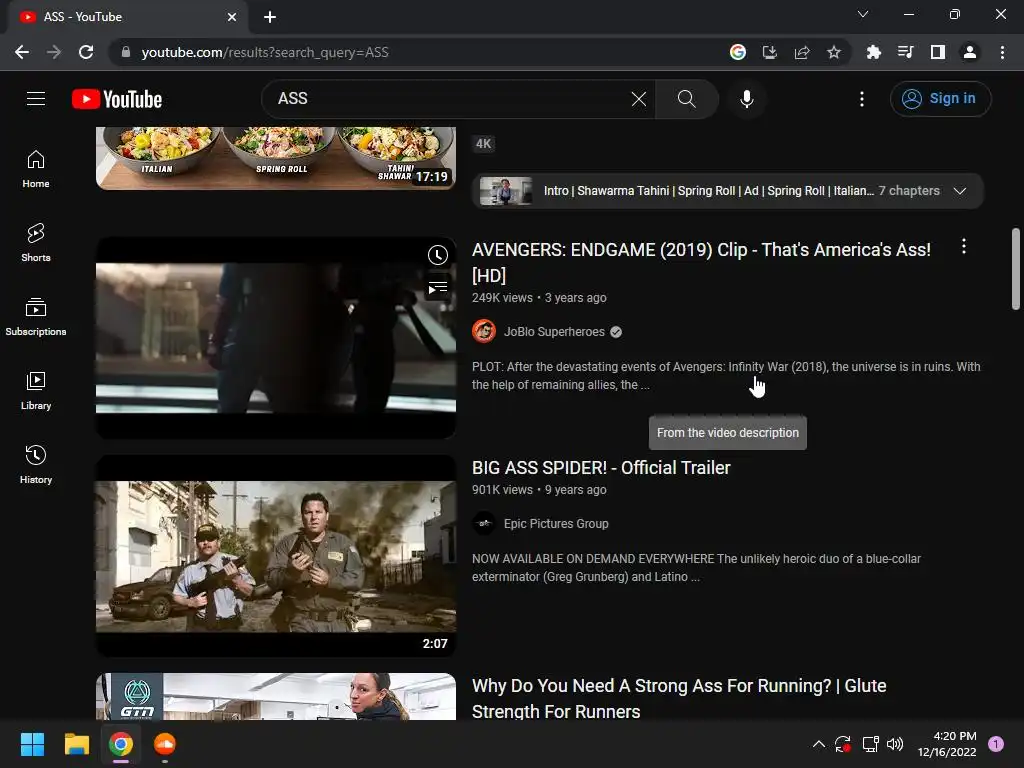
Task: Play the Big Ass Spider trailer thumbnail
Action: (276, 556)
